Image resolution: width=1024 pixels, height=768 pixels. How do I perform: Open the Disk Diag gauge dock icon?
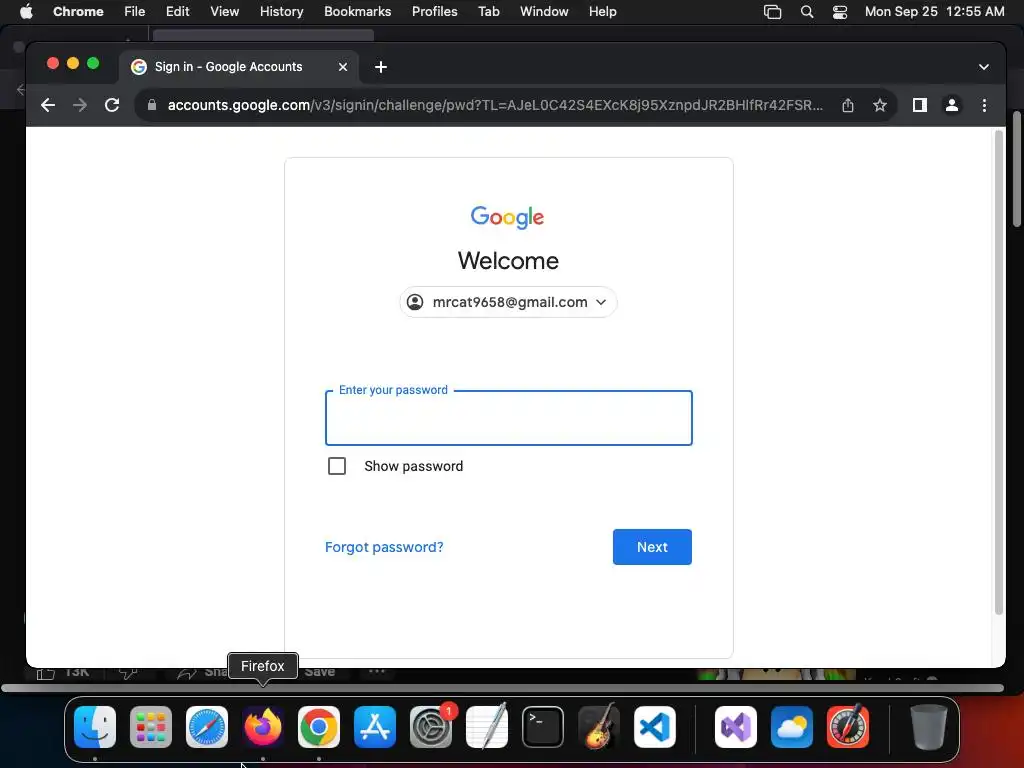848,727
